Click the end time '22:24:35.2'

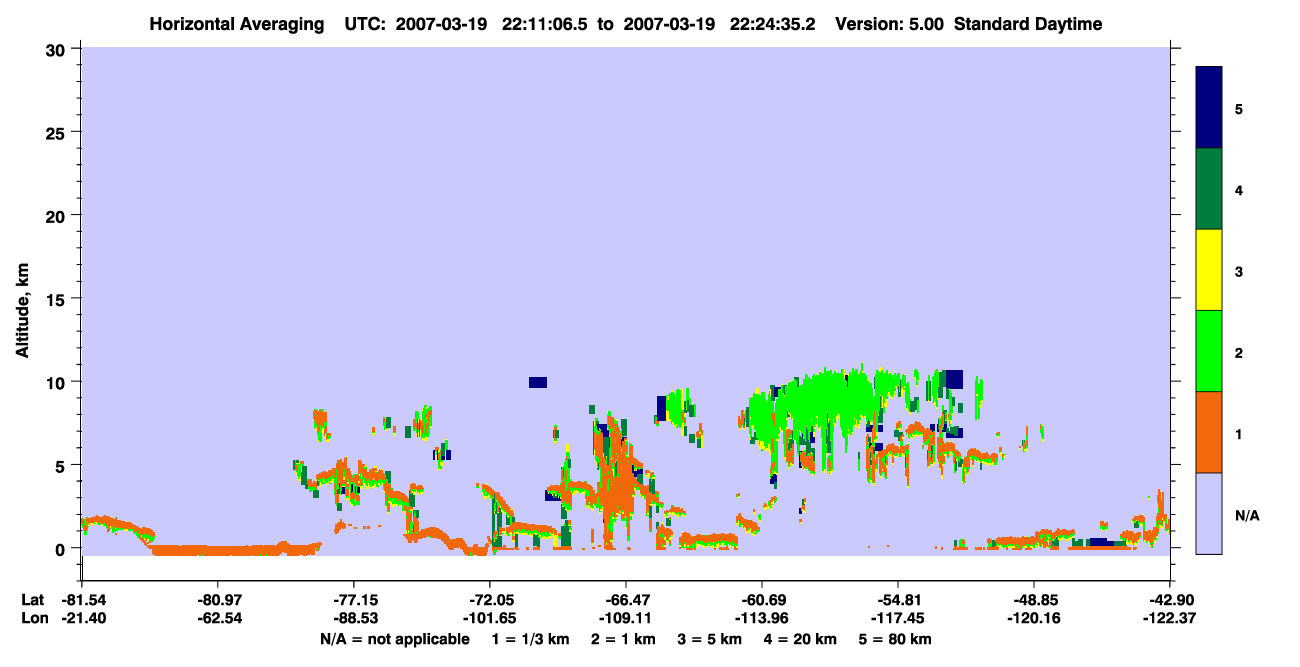click(773, 24)
